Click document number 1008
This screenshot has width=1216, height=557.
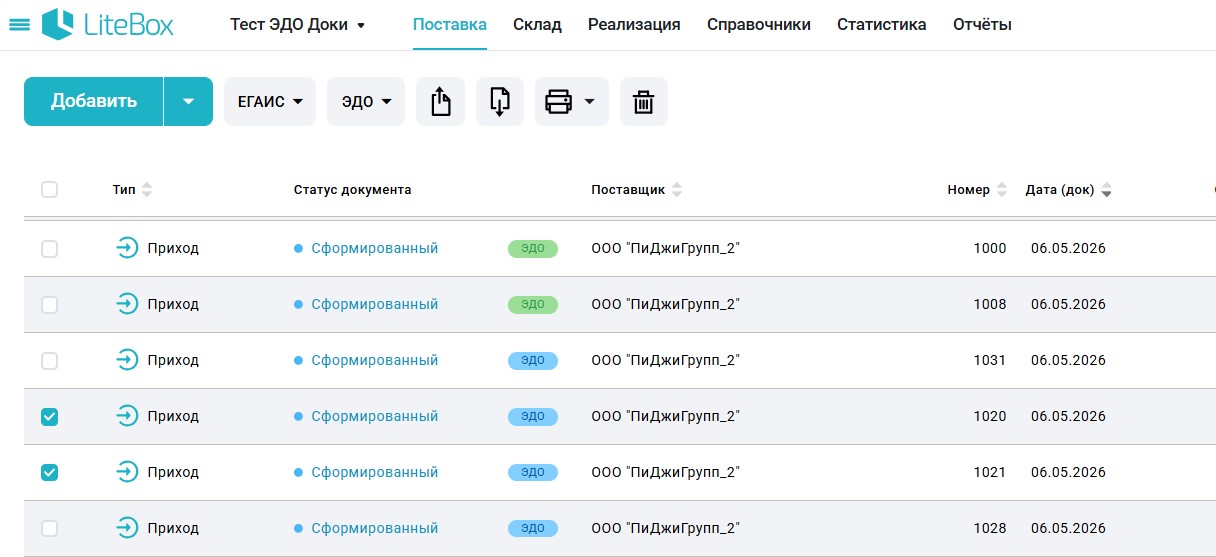(990, 304)
